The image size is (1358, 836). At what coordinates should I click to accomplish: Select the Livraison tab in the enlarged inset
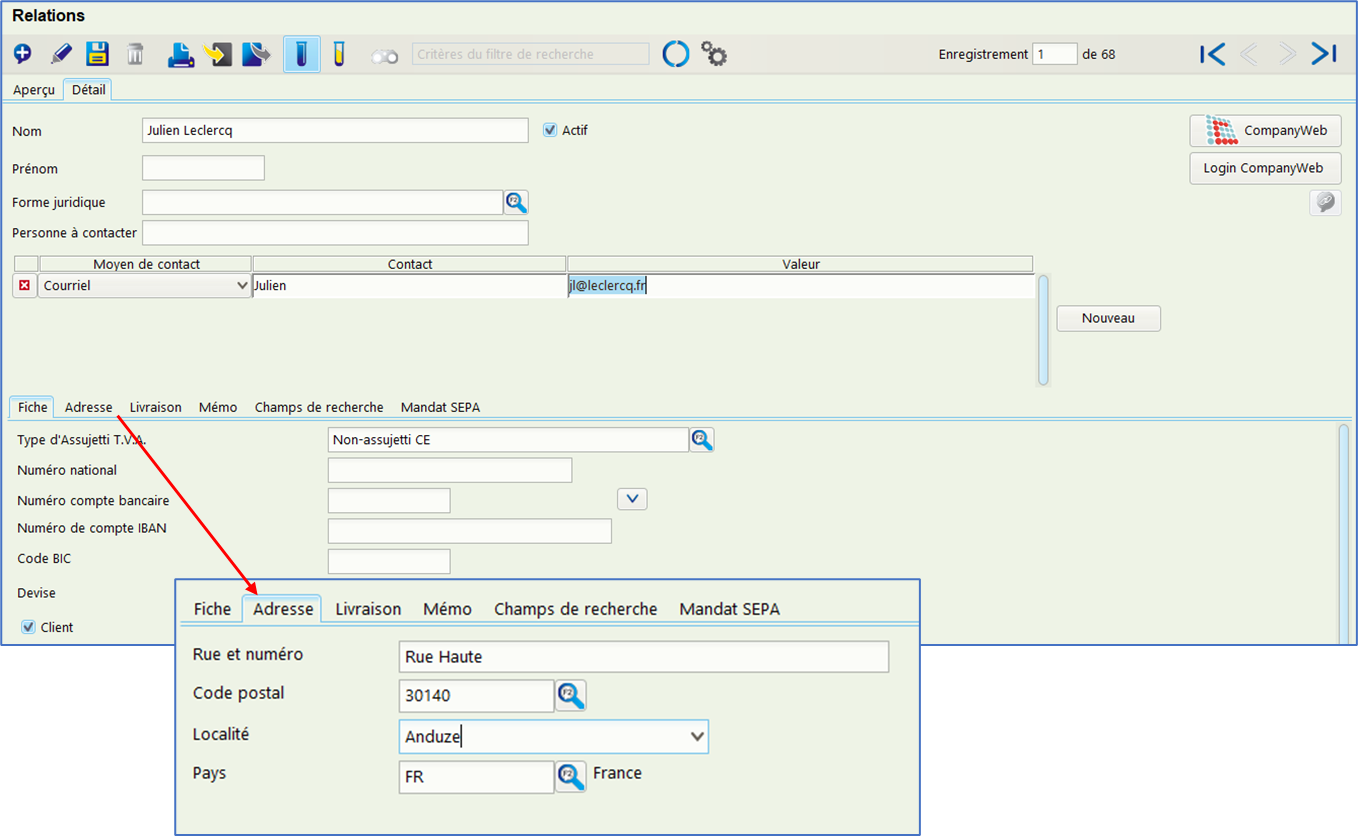pos(368,609)
